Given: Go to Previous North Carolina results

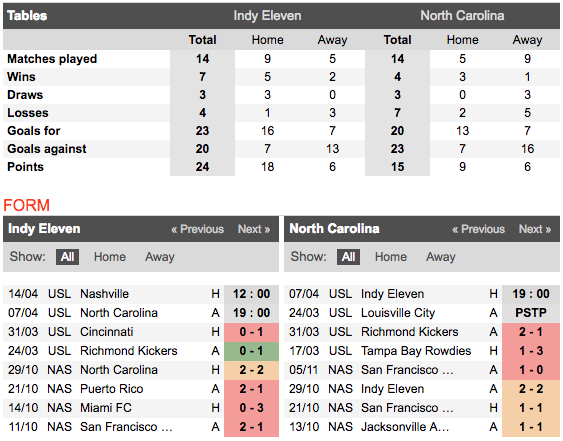Looking at the screenshot, I should pyautogui.click(x=478, y=229).
